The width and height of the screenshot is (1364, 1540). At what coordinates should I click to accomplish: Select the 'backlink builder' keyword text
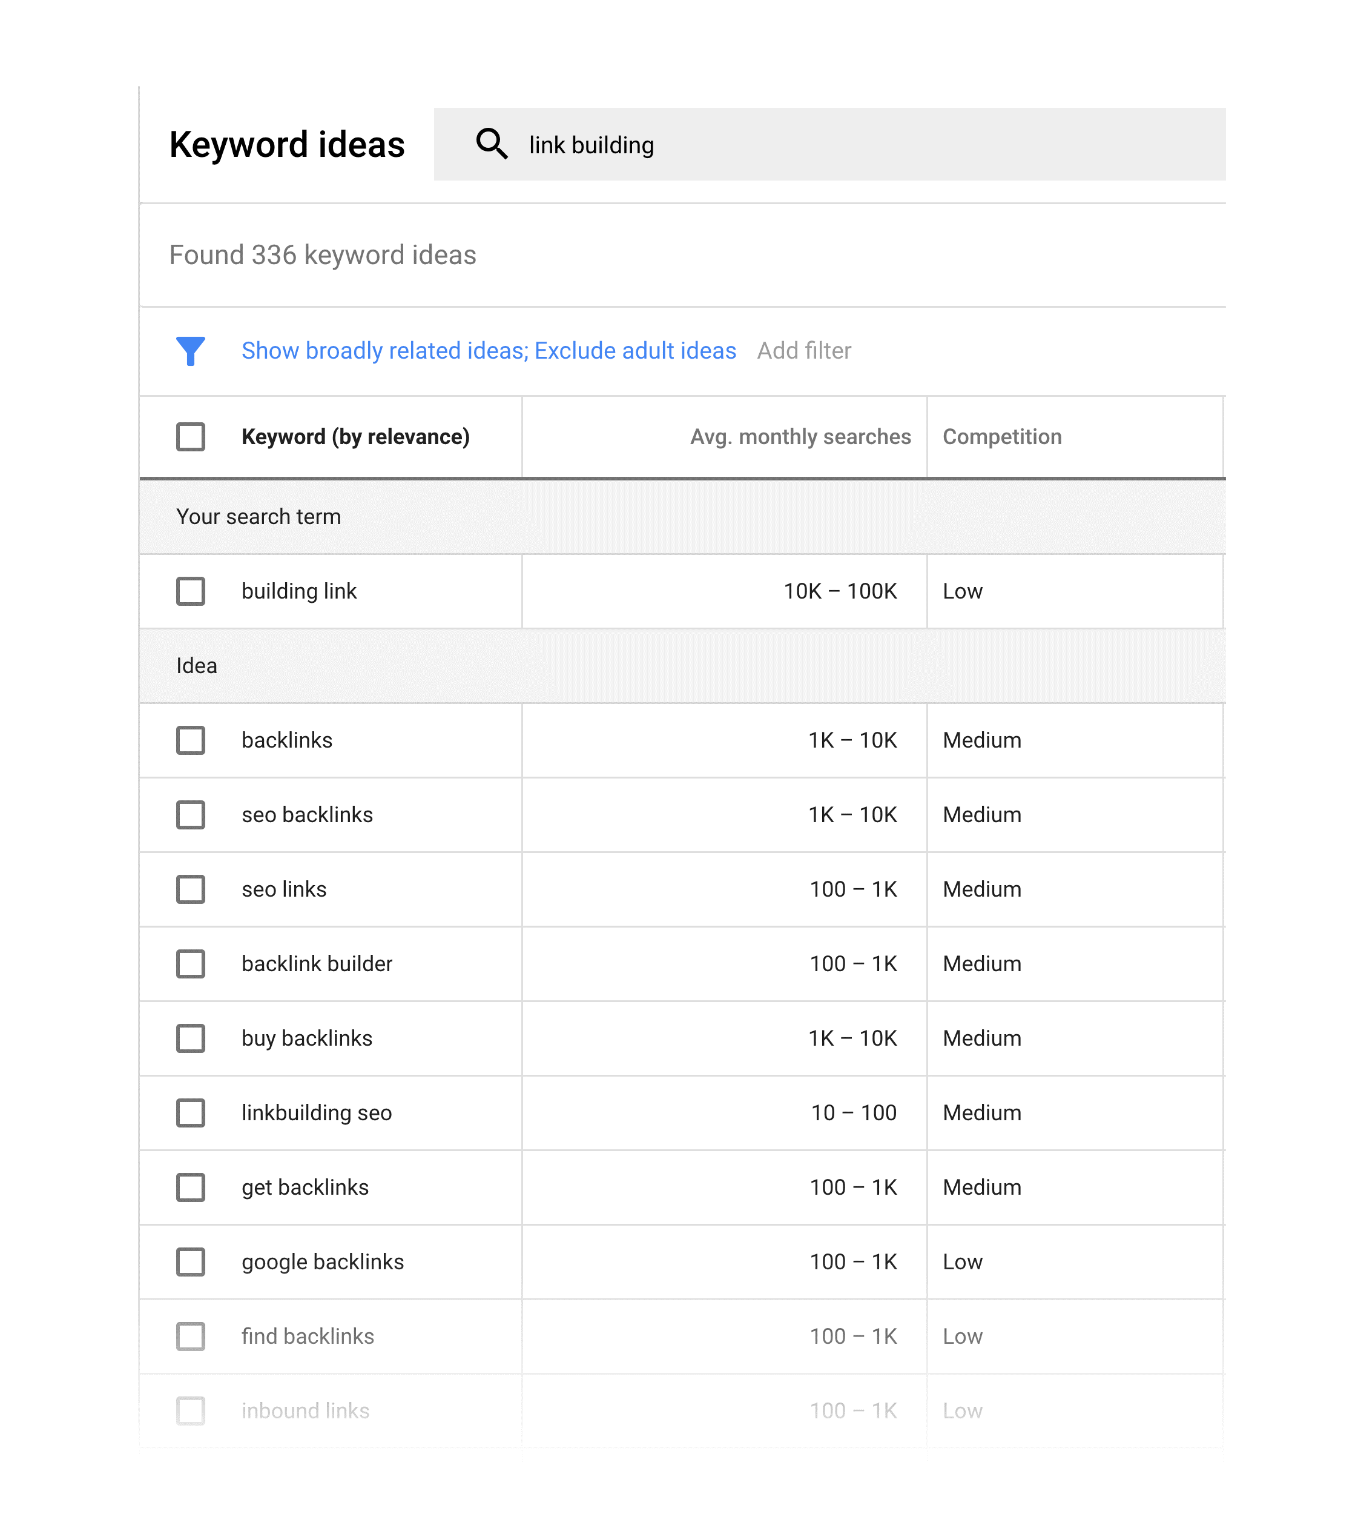[317, 964]
